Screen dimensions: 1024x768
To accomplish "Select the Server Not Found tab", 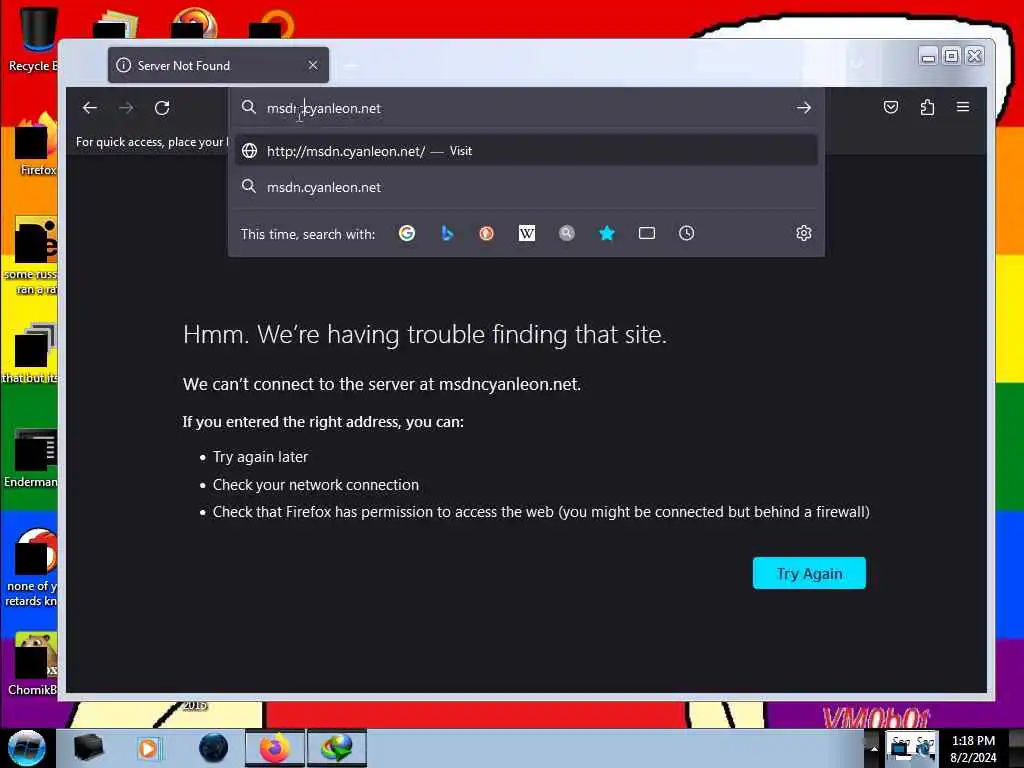I will point(218,65).
